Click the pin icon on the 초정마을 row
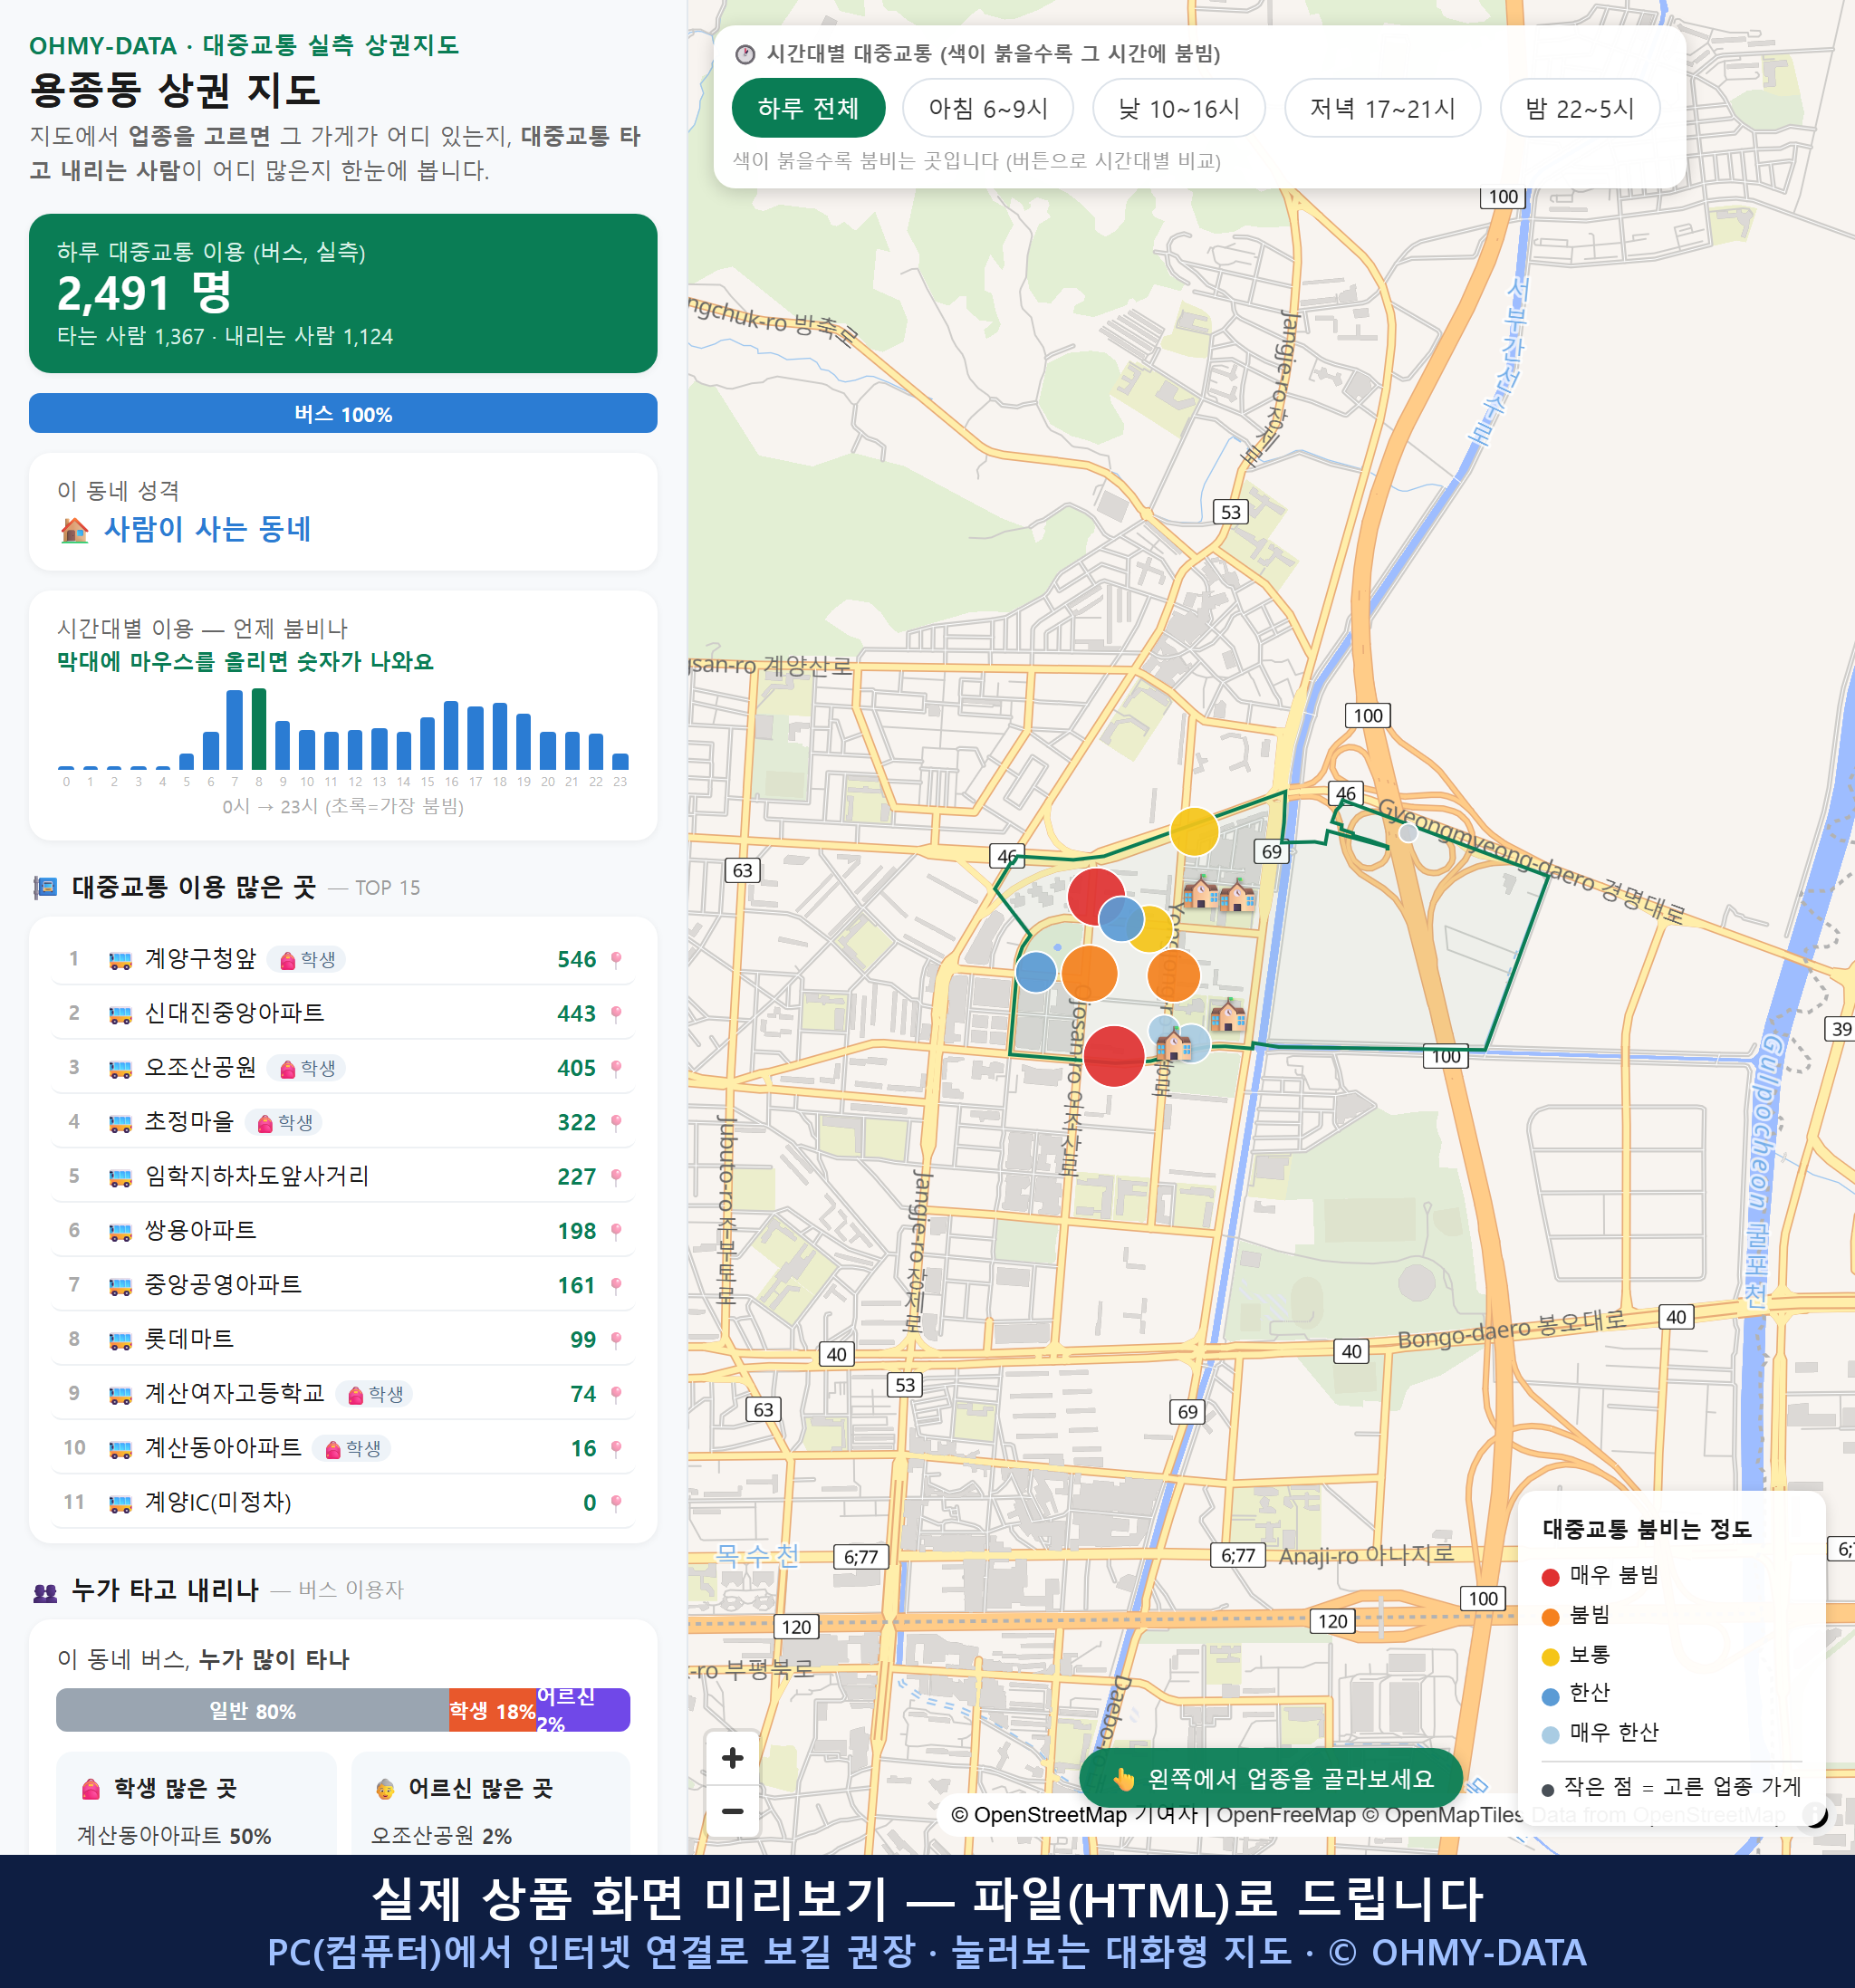Image resolution: width=1855 pixels, height=1988 pixels. click(x=616, y=1123)
